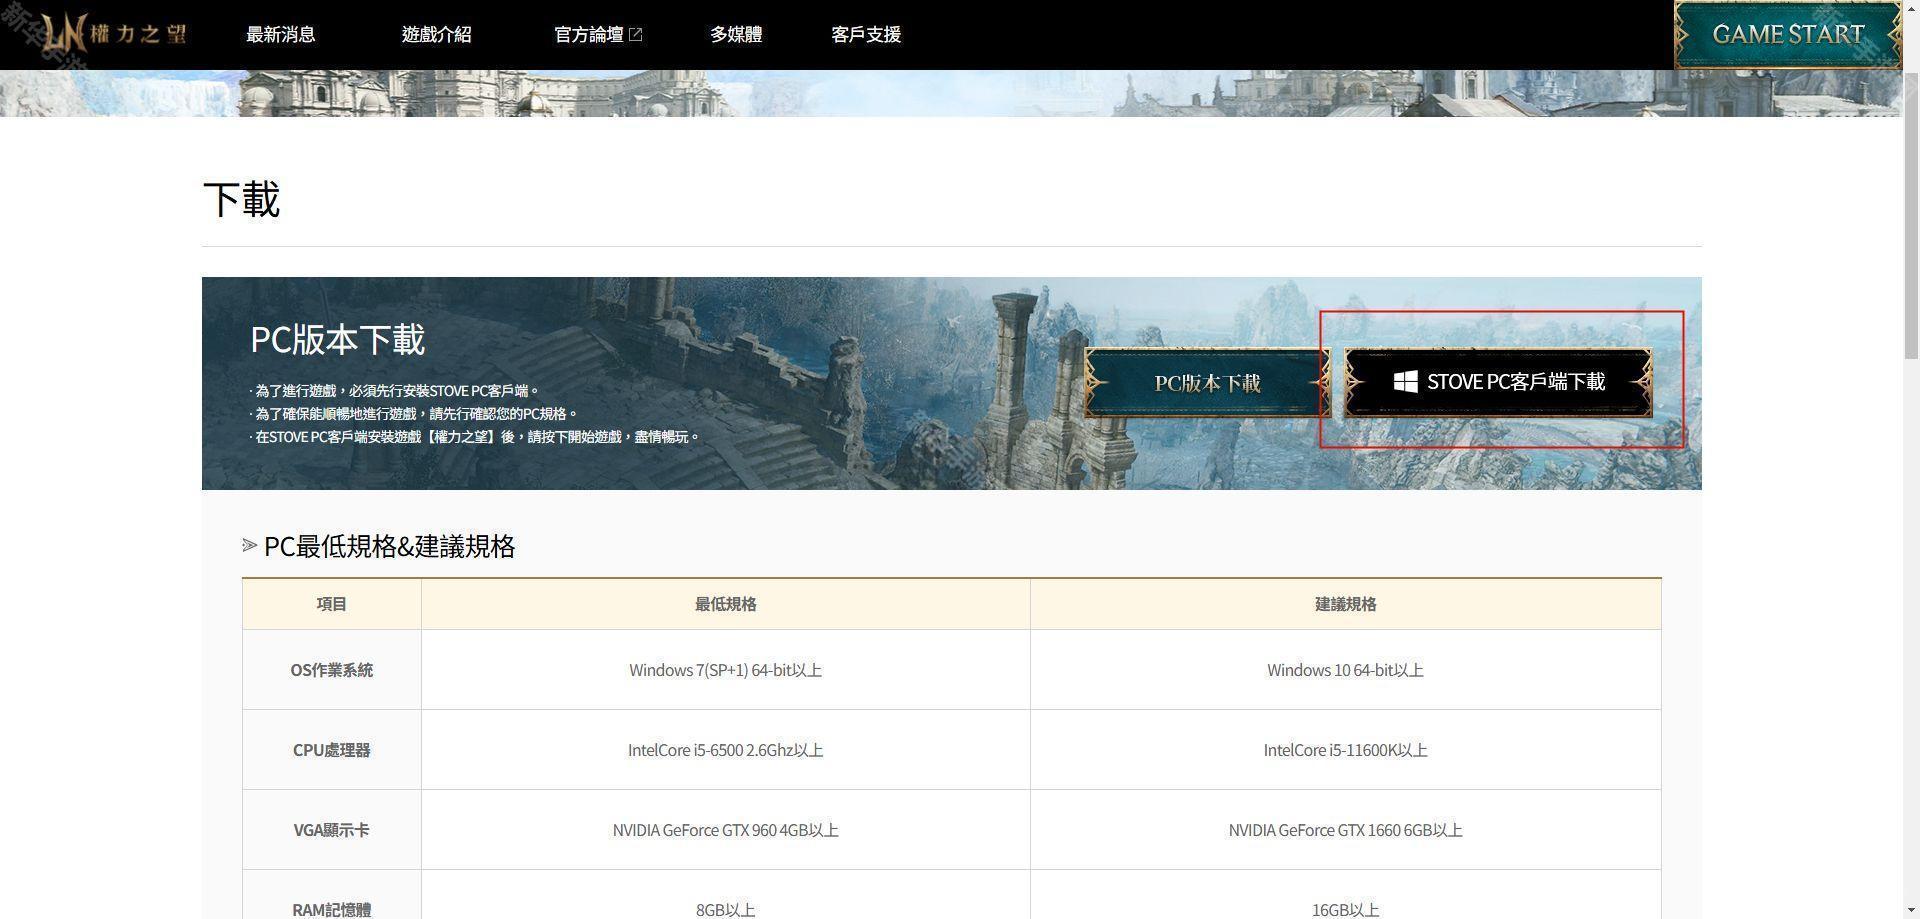1920x919 pixels.
Task: Click the Windows logo on the STOVE button
Action: tap(1405, 382)
